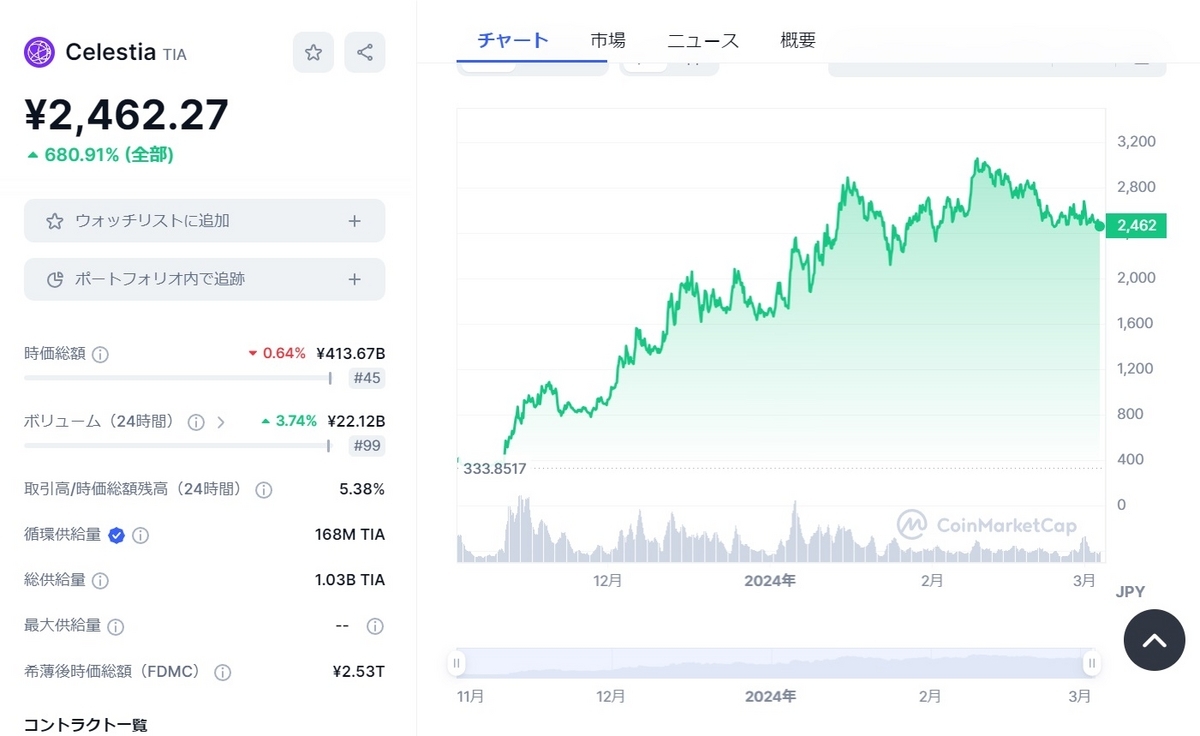Select the 概要 tab

(798, 40)
